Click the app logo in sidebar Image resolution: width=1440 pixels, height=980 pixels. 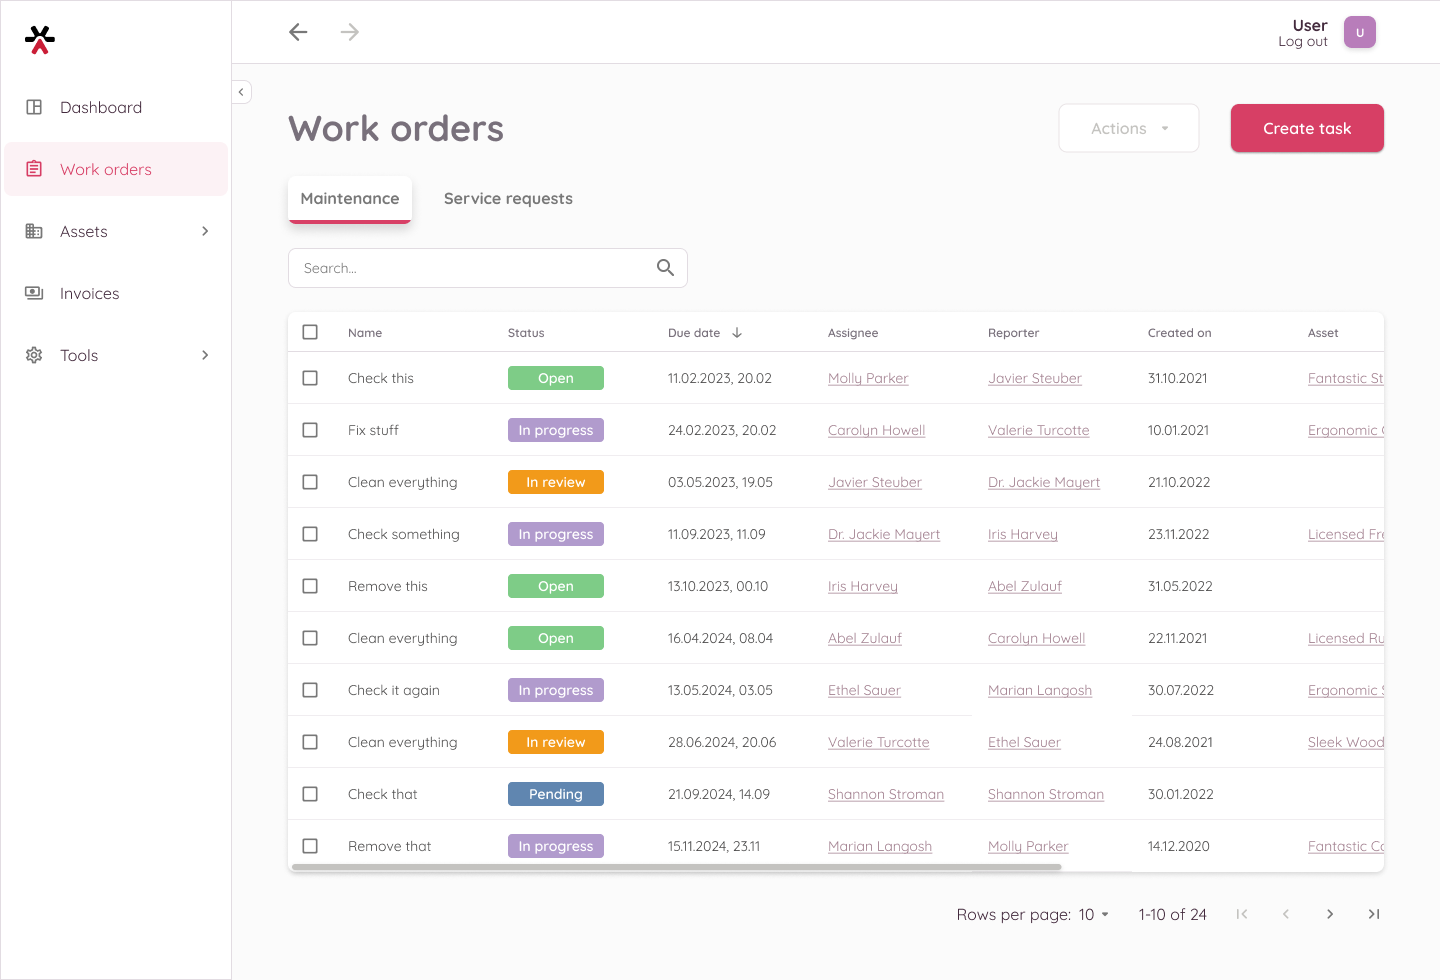tap(40, 39)
